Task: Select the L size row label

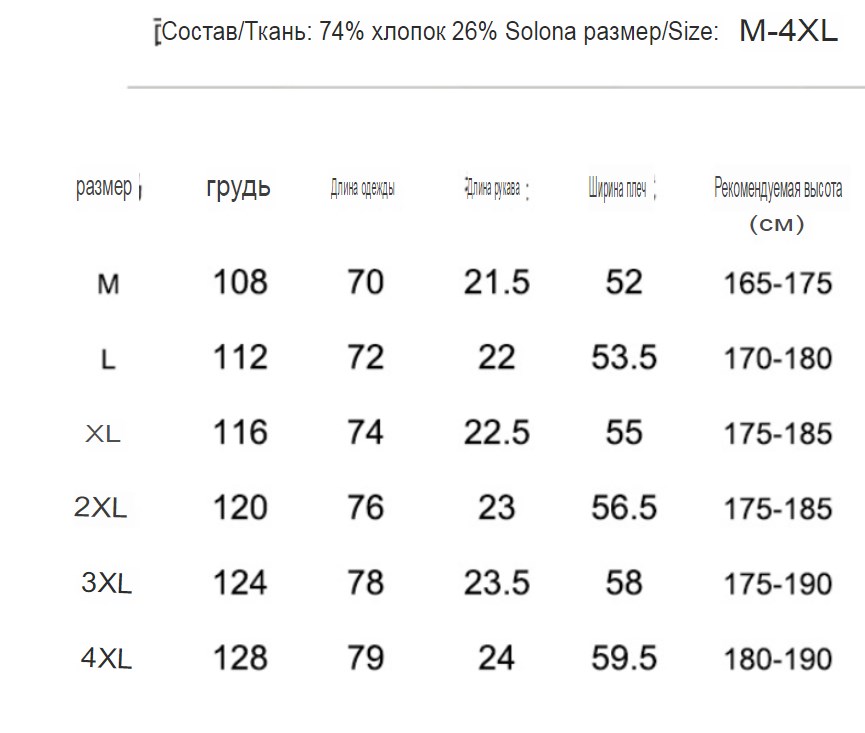Action: [x=108, y=360]
